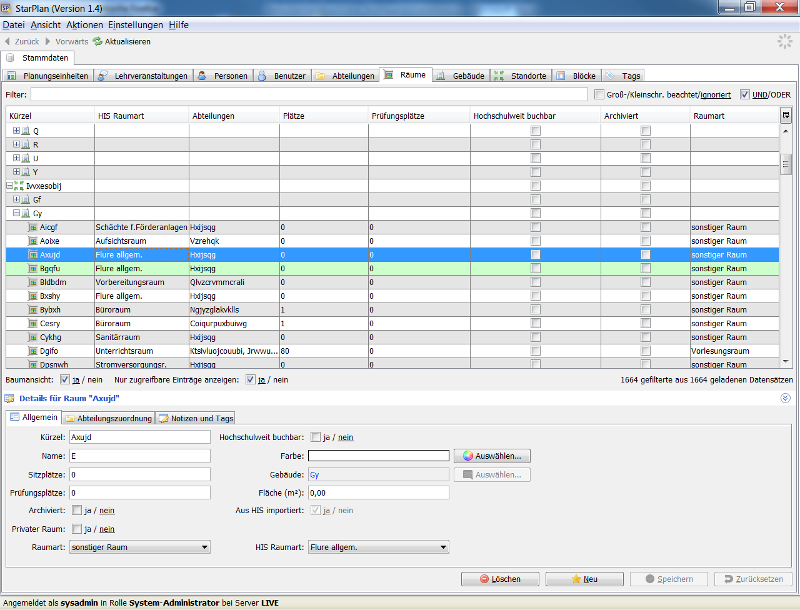Click the Speichern button
Image resolution: width=800 pixels, height=610 pixels.
click(669, 579)
